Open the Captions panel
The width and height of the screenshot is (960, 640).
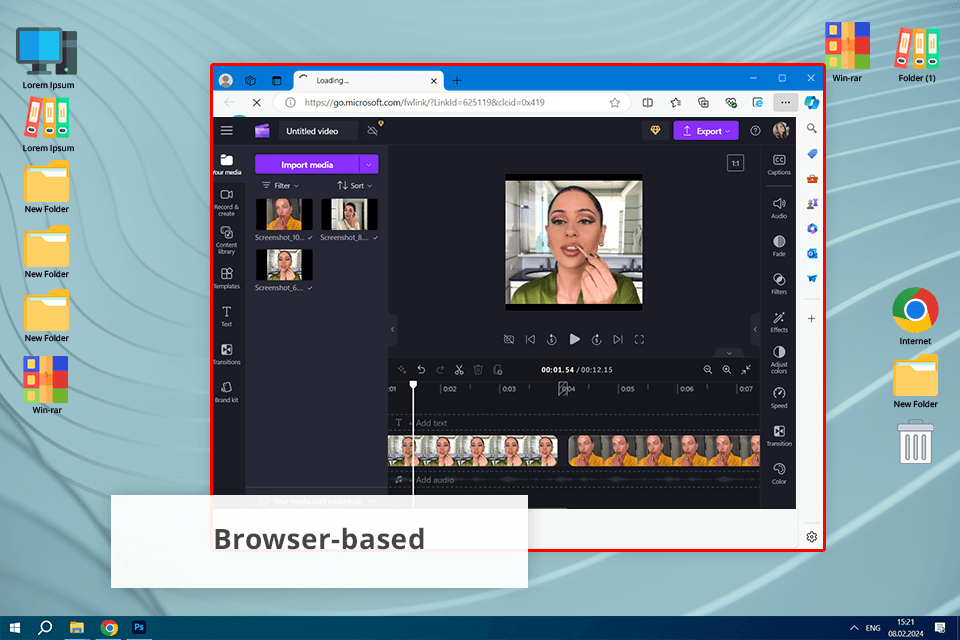click(x=779, y=165)
